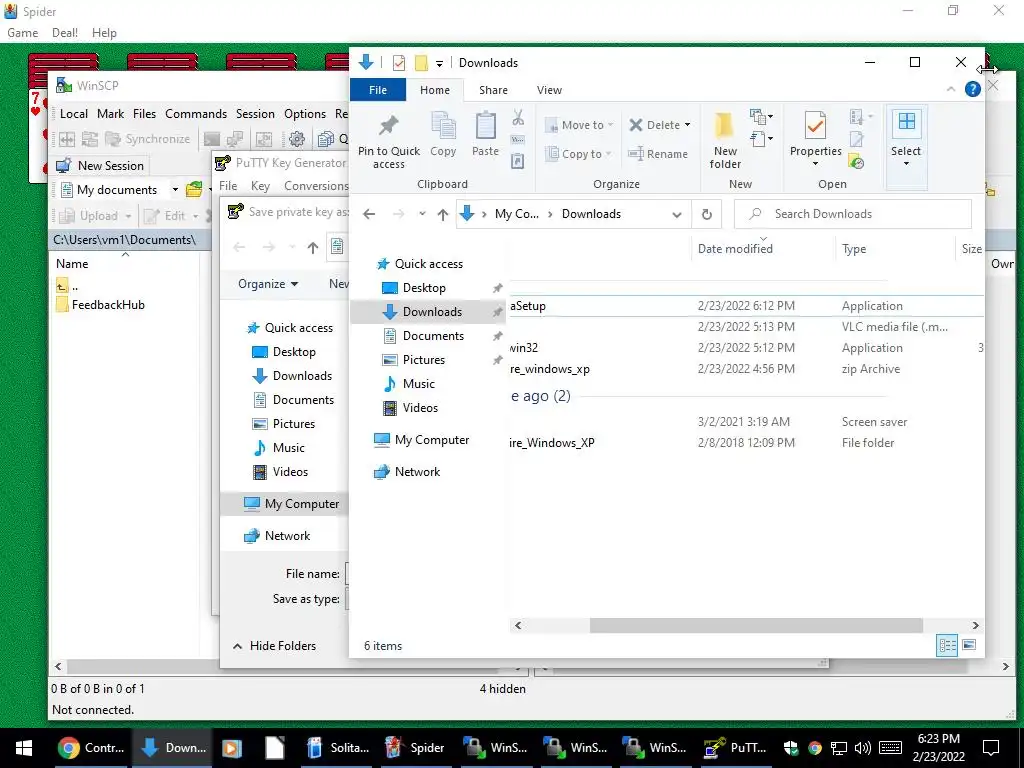
Task: Select the FeedbackHub folder in WinSCP
Action: pos(101,305)
